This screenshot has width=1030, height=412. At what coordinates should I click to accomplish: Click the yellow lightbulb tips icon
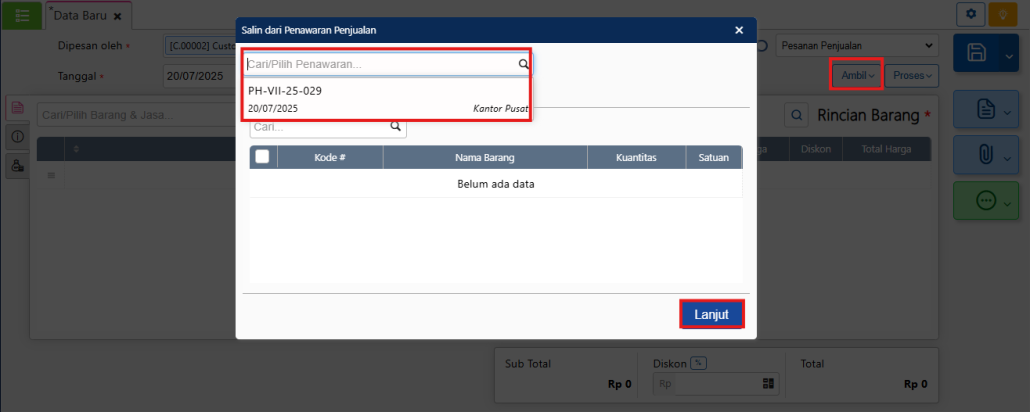click(x=1001, y=14)
